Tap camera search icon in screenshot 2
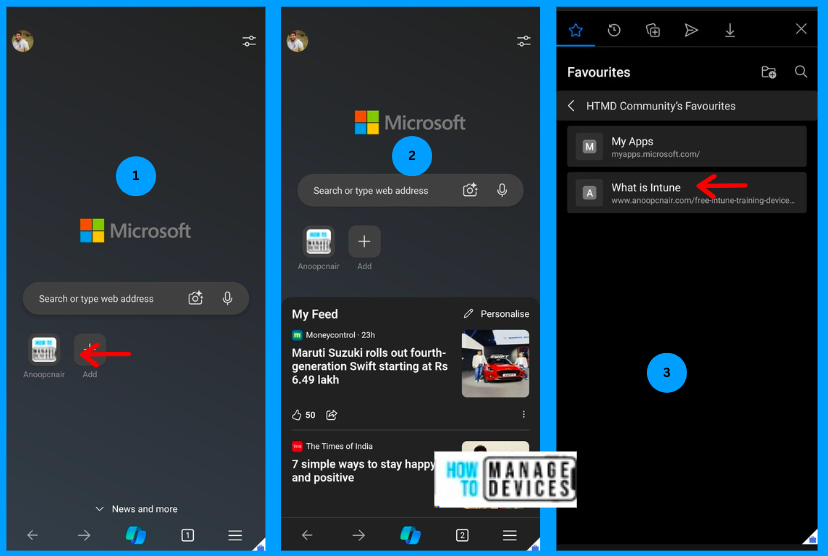Image resolution: width=828 pixels, height=556 pixels. coord(470,190)
